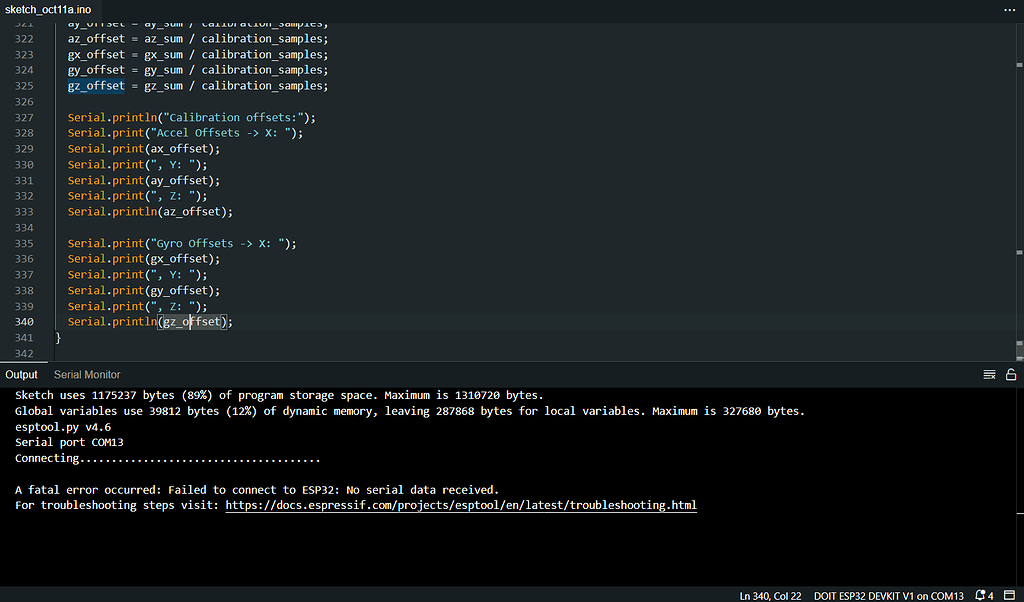The image size is (1024, 602).
Task: Toggle bottom panel icon in status bar
Action: click(1010, 595)
